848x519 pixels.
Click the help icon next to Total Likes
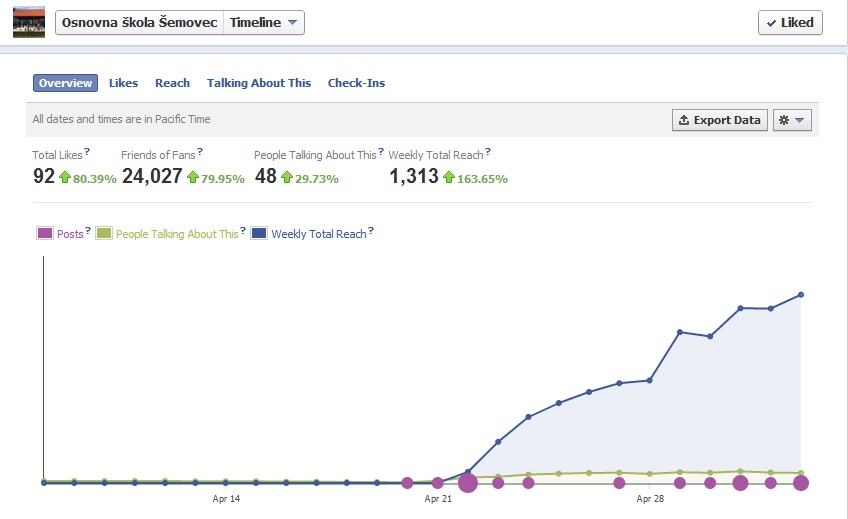pyautogui.click(x=87, y=152)
